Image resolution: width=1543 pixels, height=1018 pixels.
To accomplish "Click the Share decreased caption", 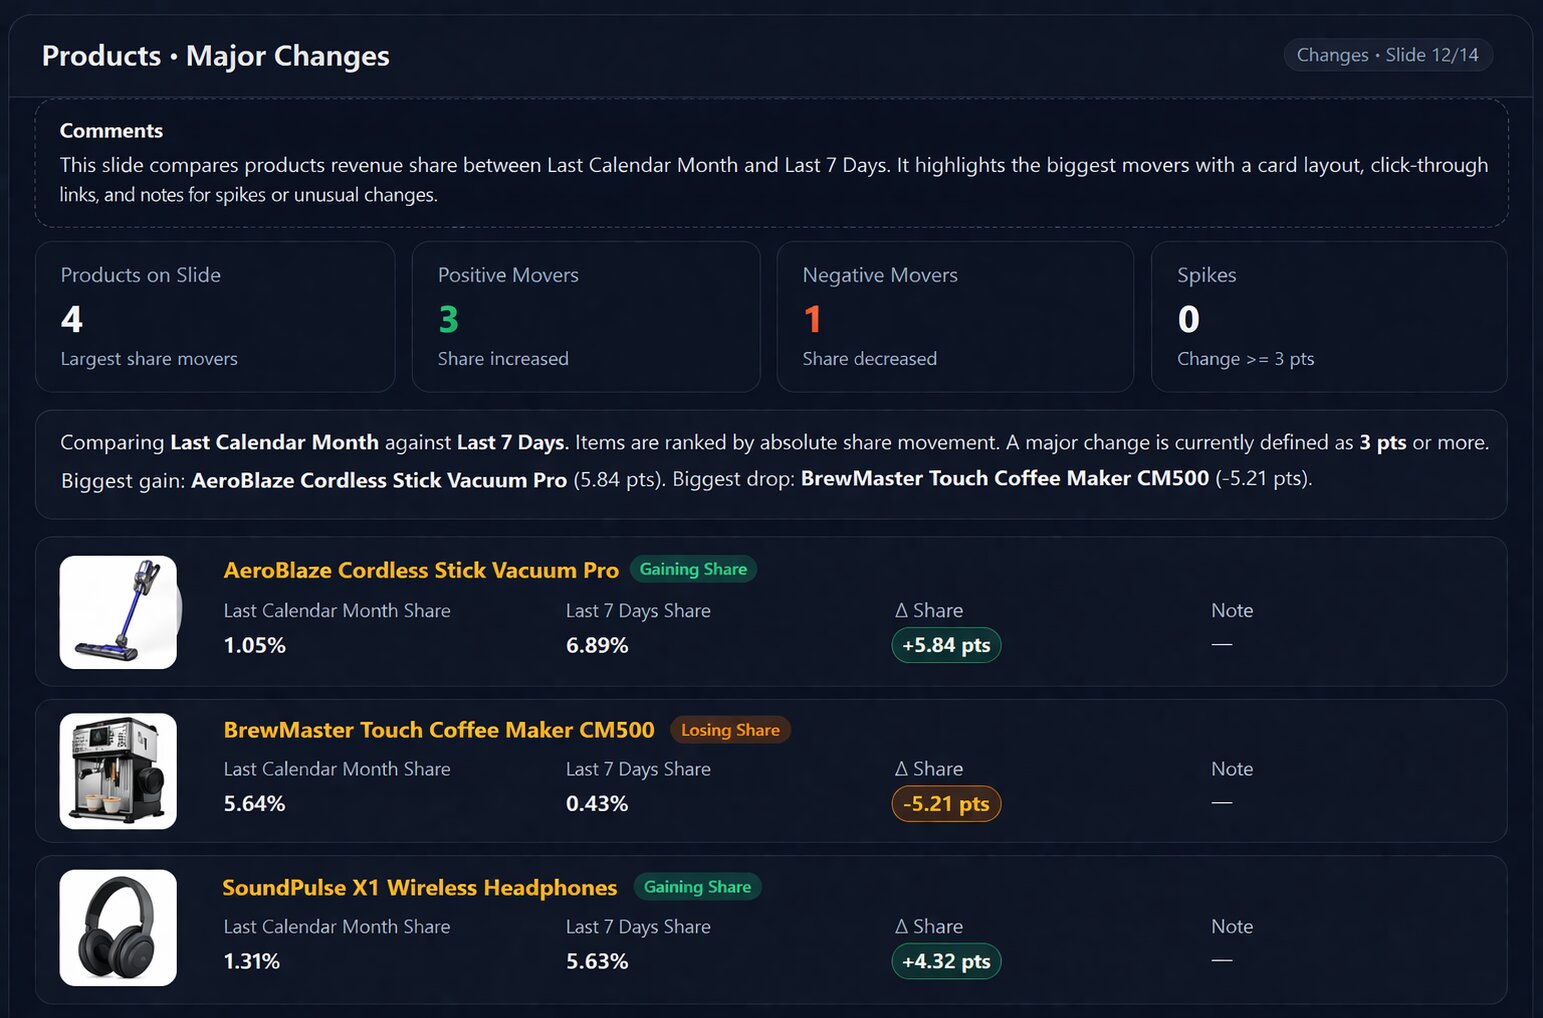I will tap(870, 359).
